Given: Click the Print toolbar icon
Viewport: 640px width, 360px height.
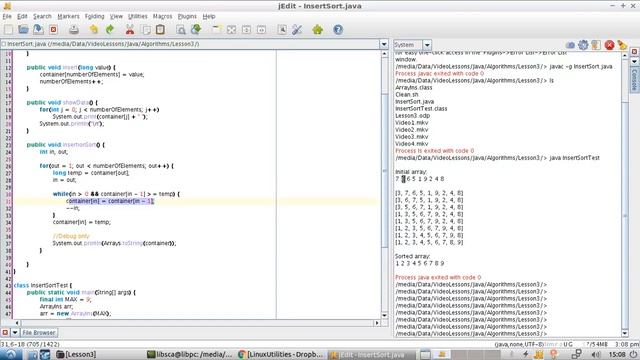Looking at the screenshot, I should point(73,29).
